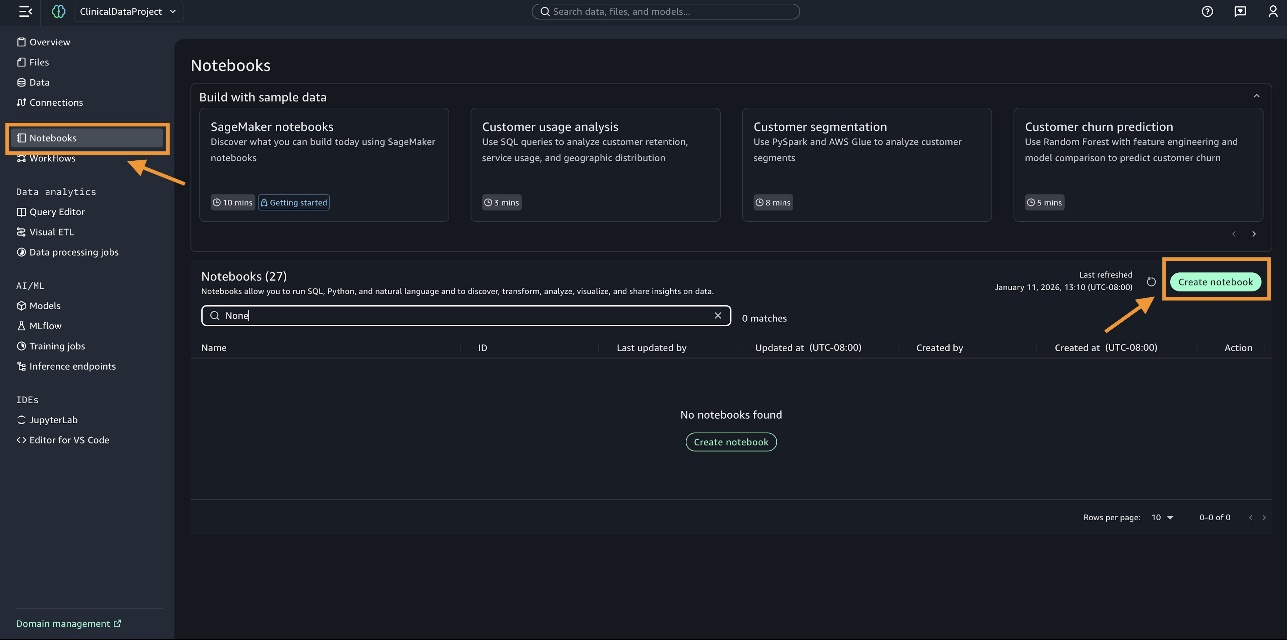Screen dimensions: 1287x640
Task: Go to the Workflows page
Action: (x=52, y=159)
